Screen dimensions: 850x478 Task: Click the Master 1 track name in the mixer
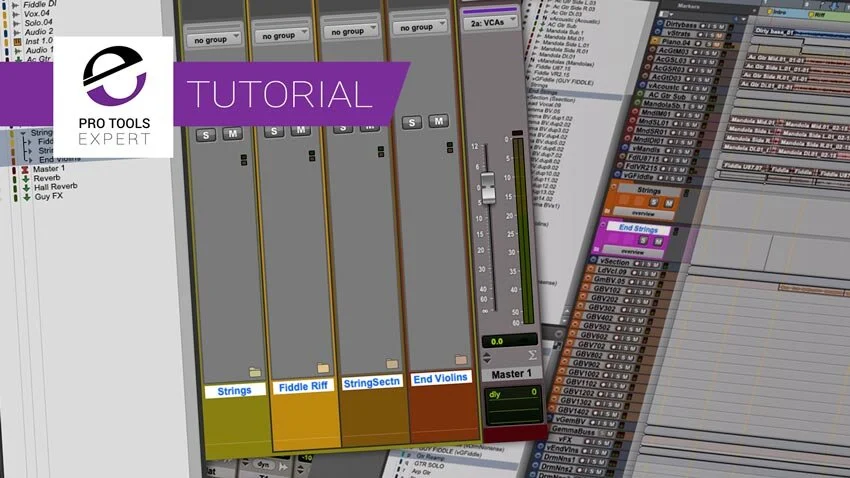coord(511,374)
